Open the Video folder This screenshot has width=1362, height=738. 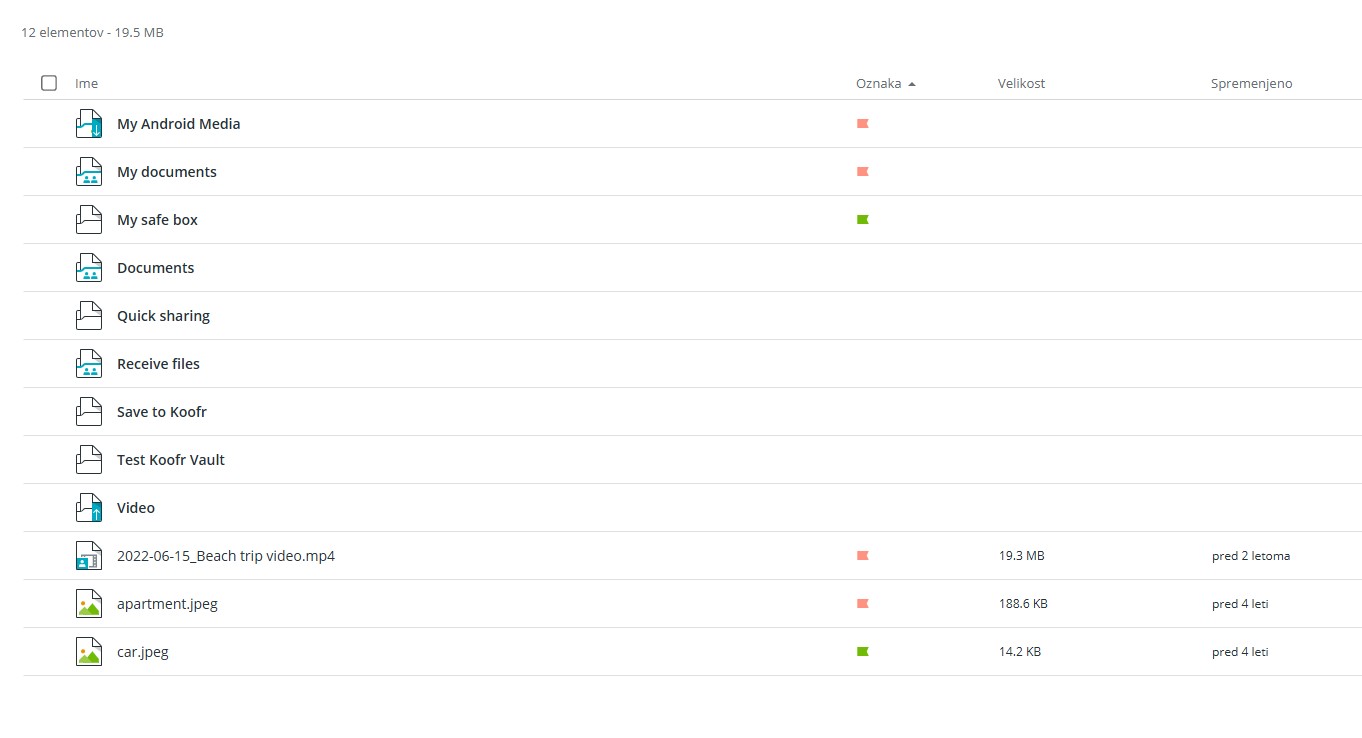pos(136,508)
